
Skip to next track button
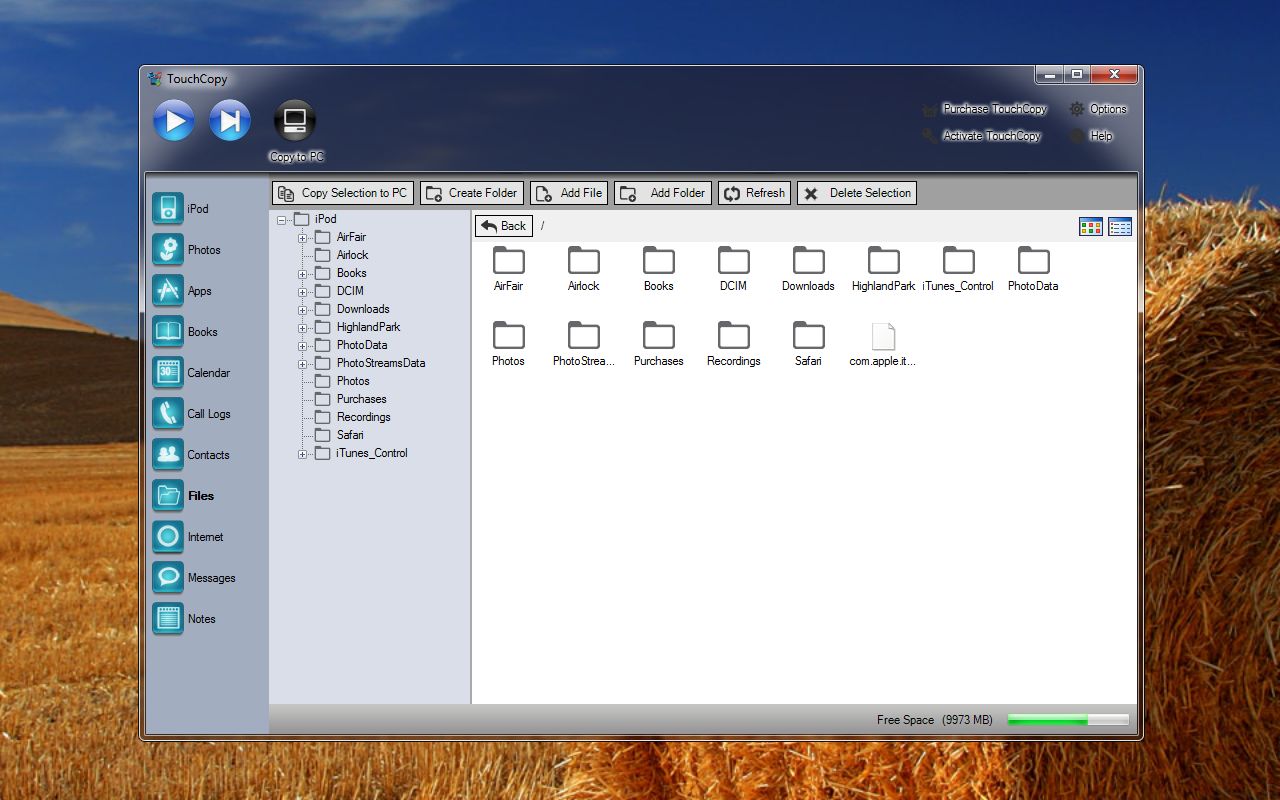click(x=230, y=121)
